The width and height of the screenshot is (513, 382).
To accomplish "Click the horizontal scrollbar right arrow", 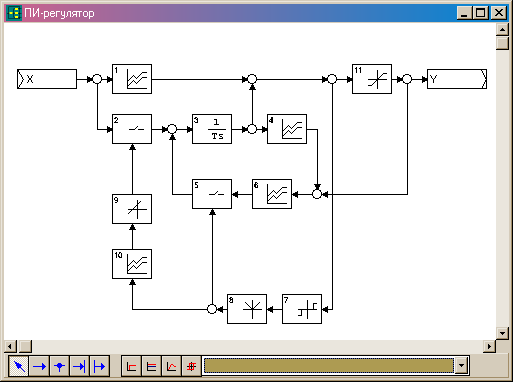I will click(489, 346).
